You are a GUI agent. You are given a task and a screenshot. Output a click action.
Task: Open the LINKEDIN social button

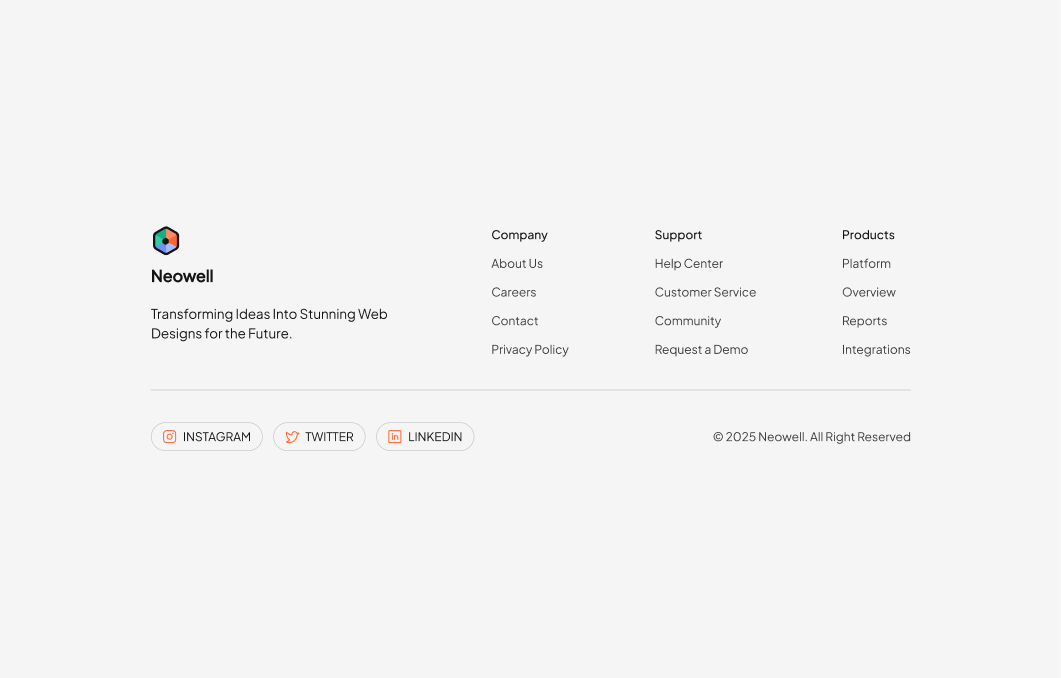pos(425,437)
